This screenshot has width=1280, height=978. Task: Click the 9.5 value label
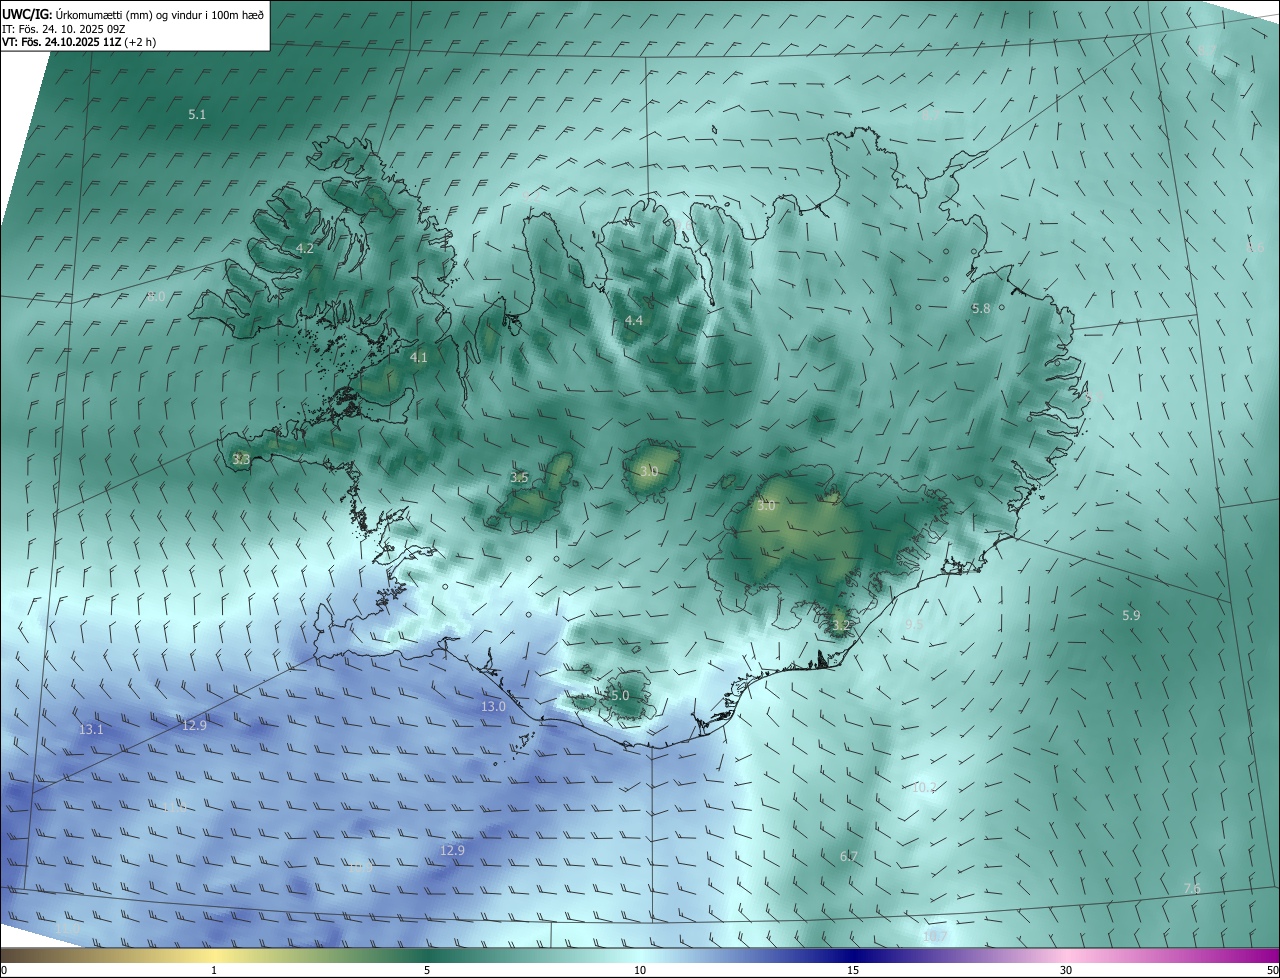pos(914,625)
